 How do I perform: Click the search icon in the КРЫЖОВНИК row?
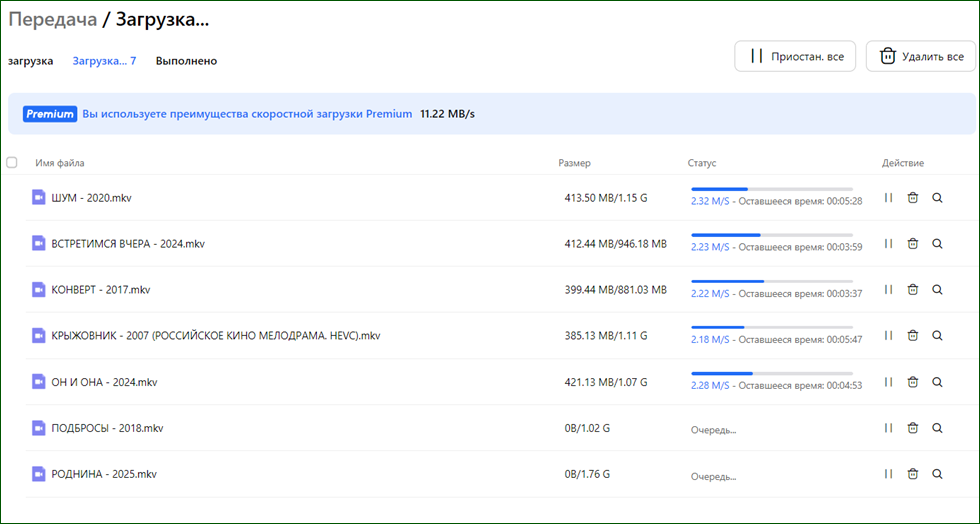pos(937,336)
